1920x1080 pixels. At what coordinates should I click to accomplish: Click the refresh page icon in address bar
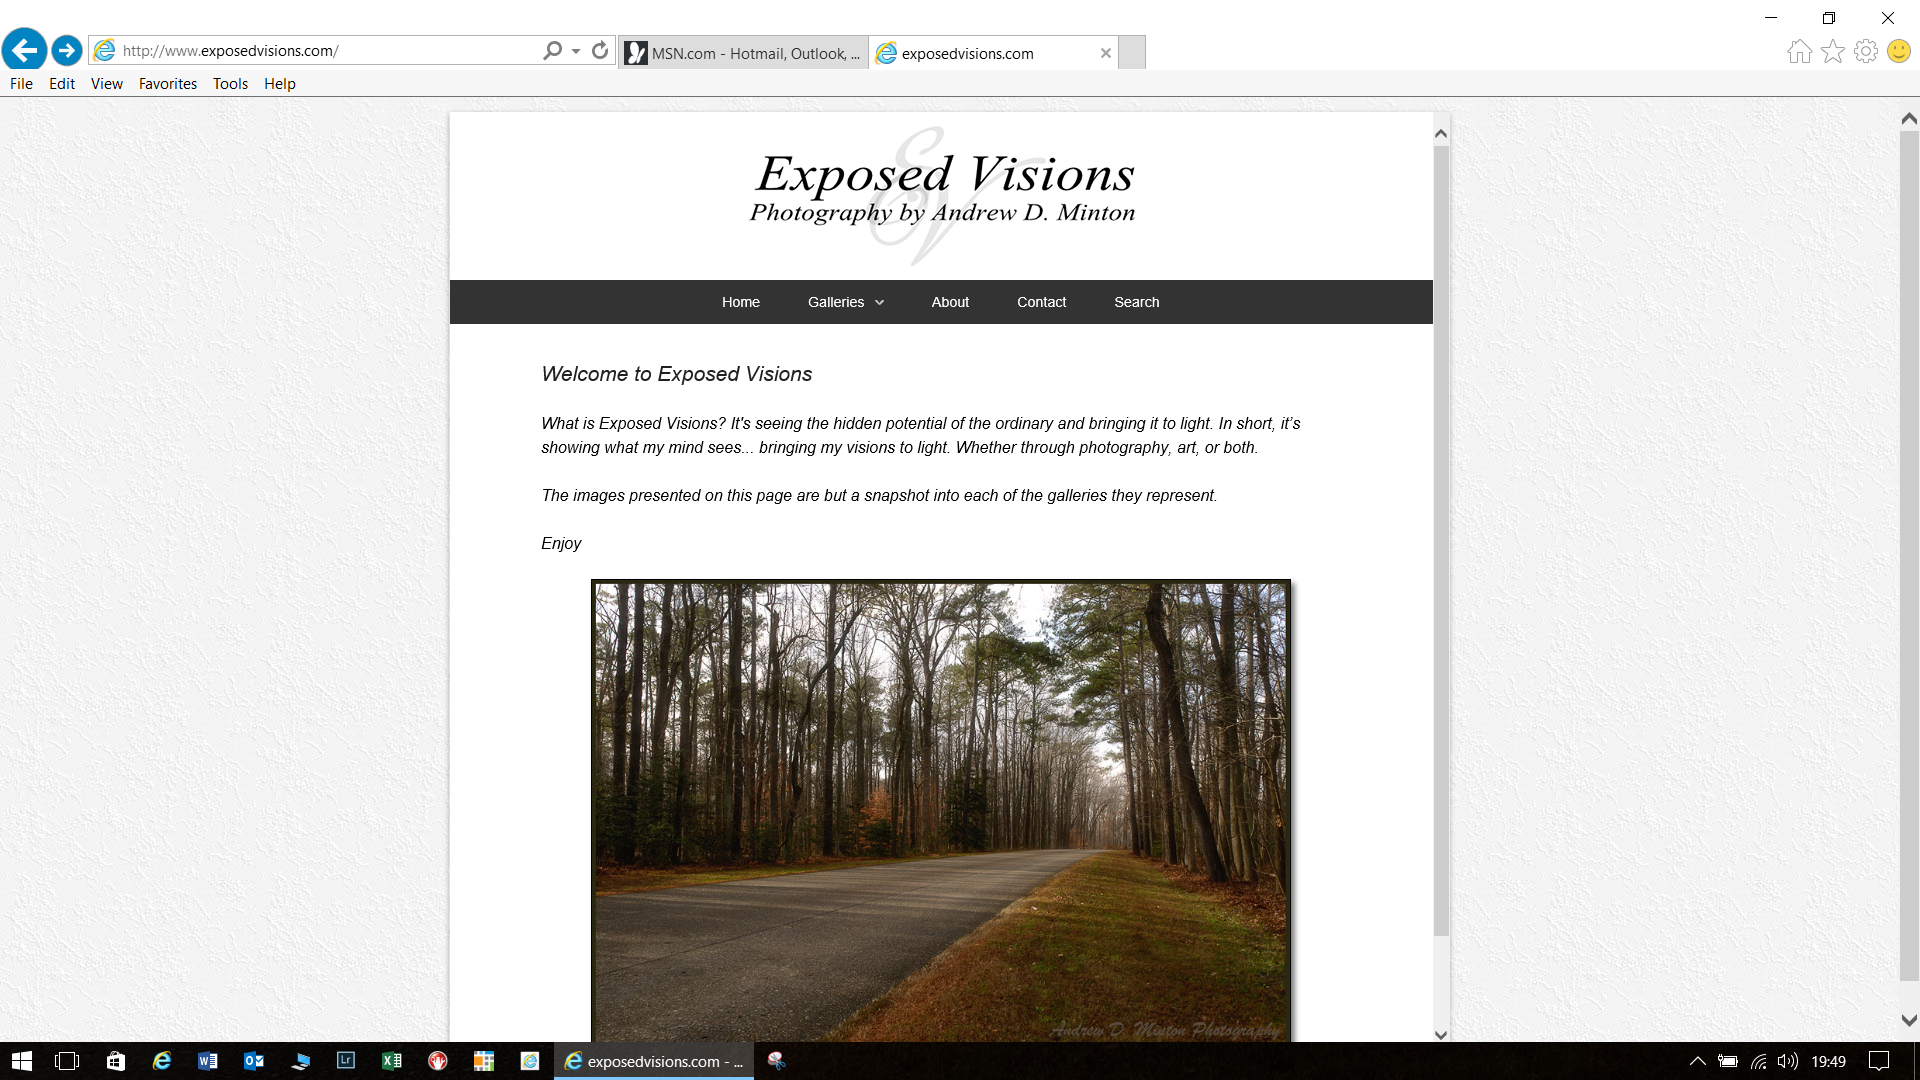coord(600,50)
